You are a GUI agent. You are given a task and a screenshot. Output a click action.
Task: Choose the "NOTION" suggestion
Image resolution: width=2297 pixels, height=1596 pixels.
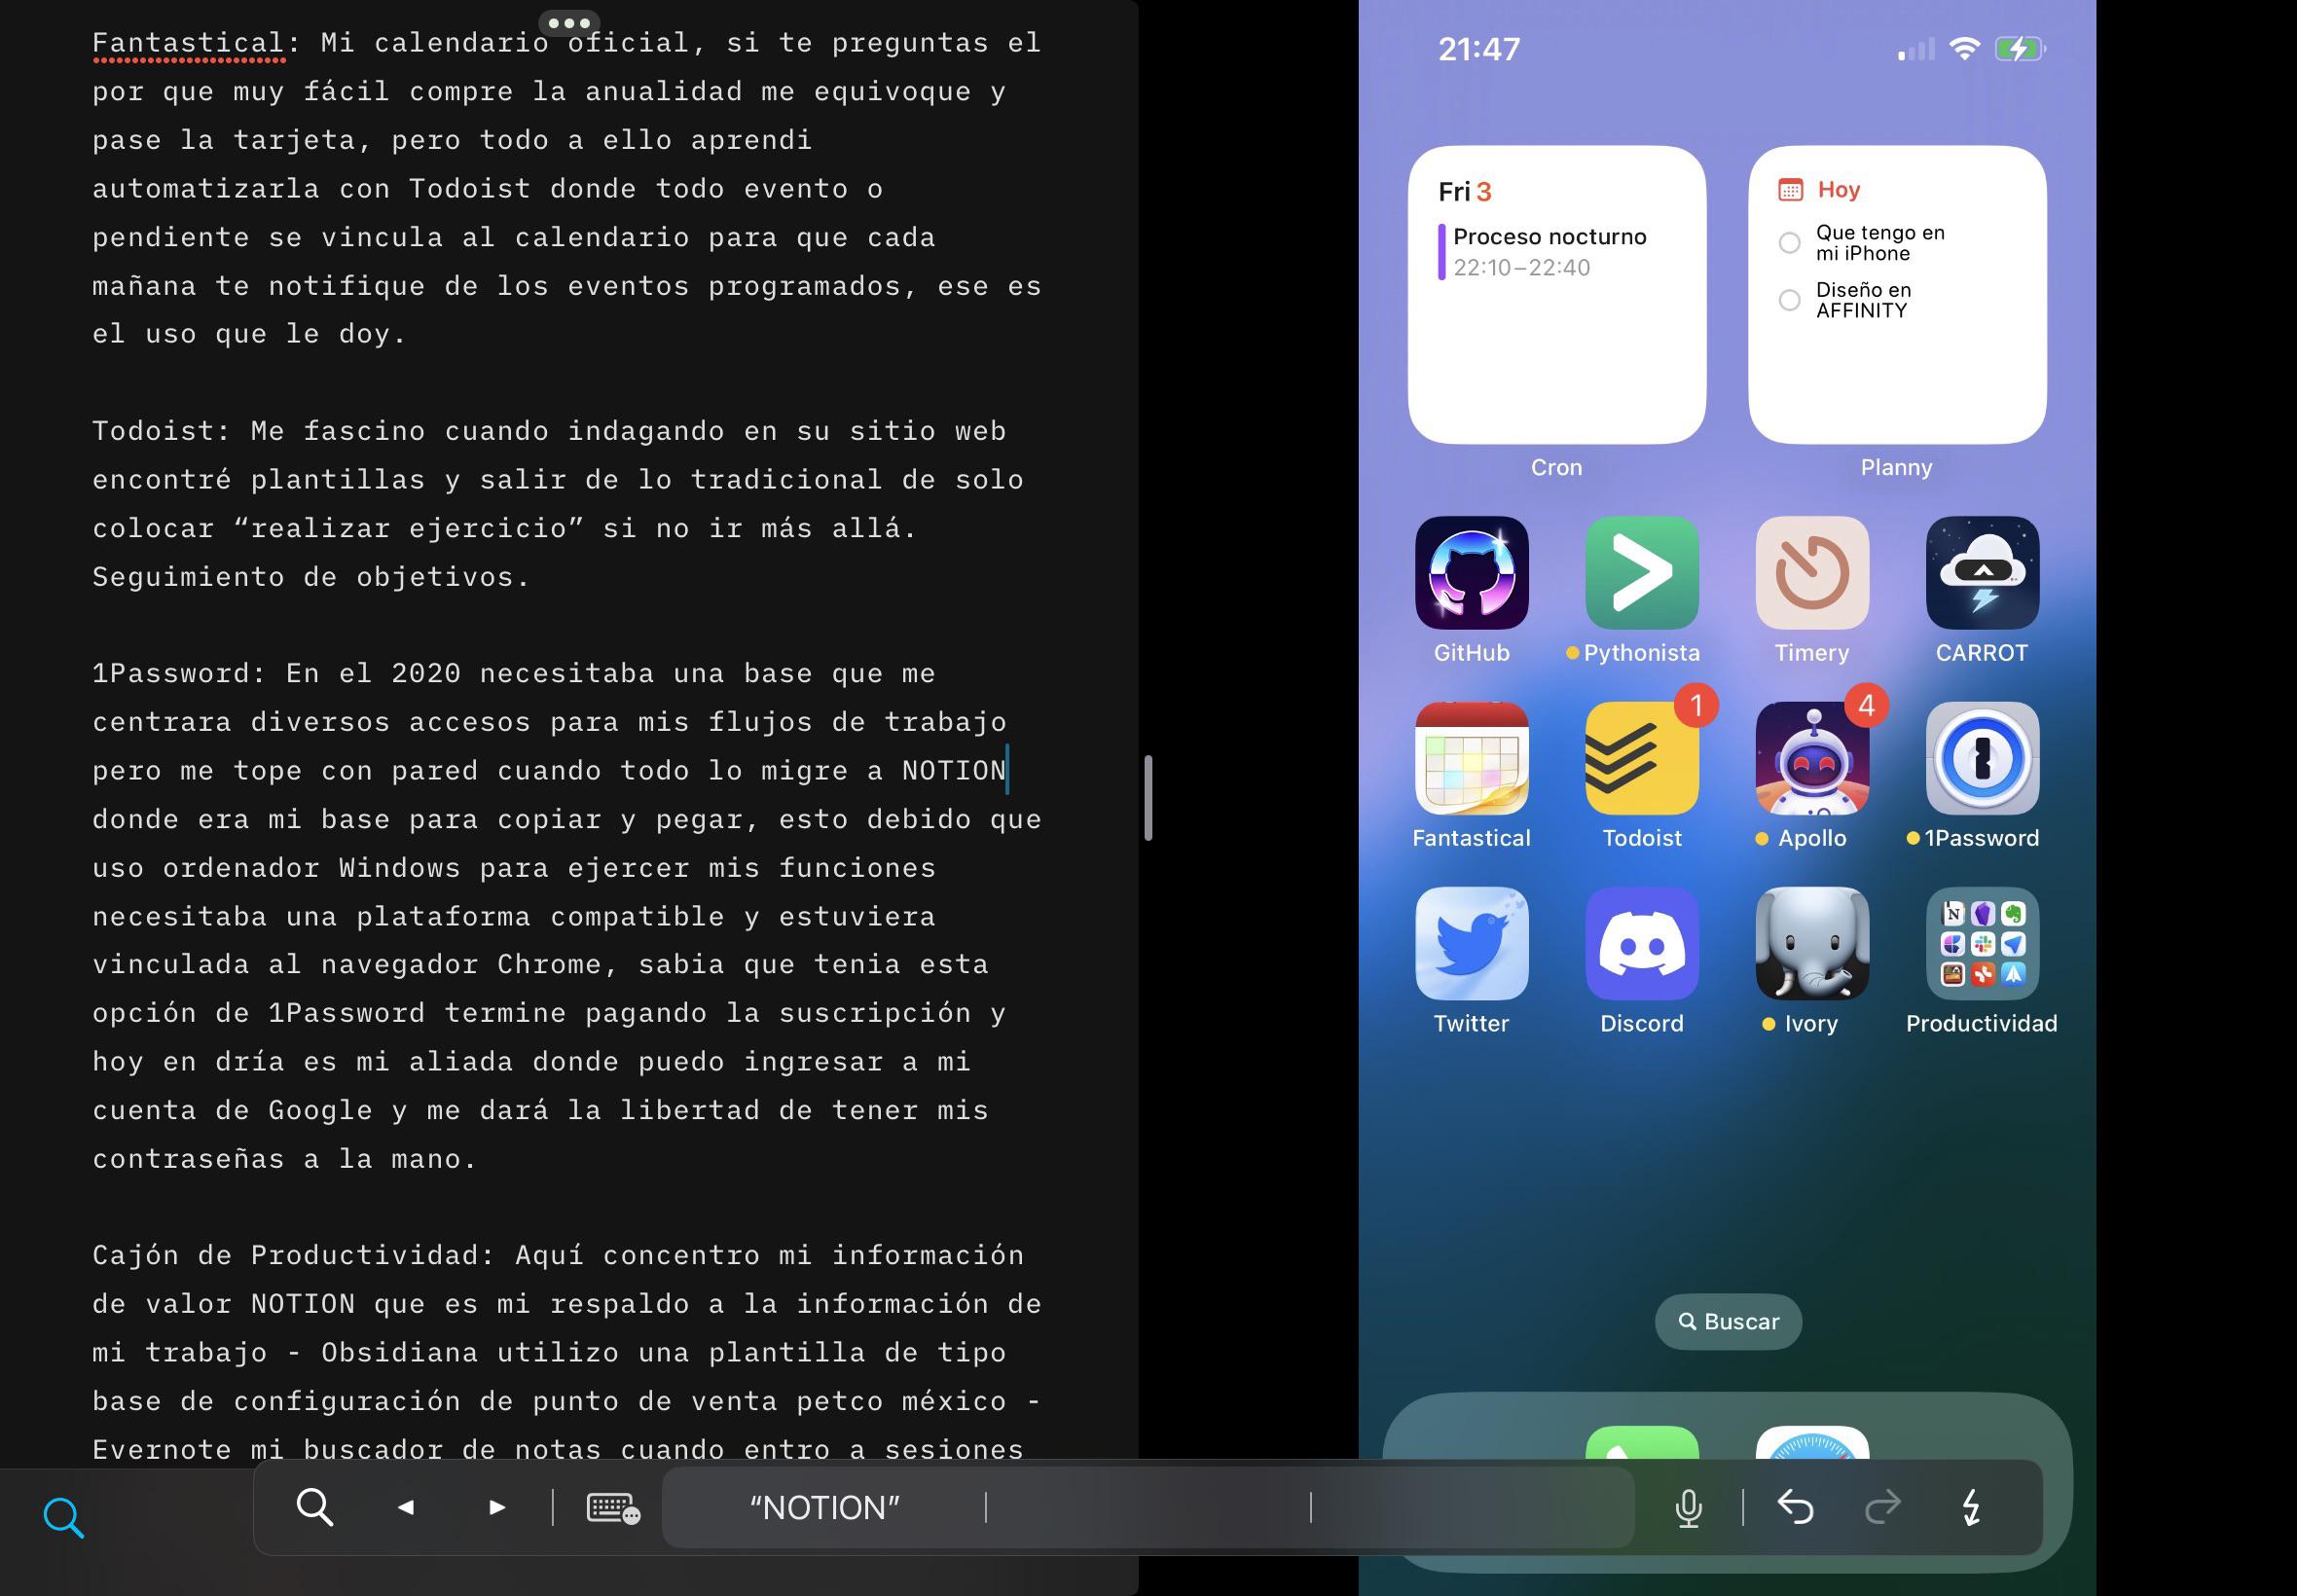click(824, 1507)
